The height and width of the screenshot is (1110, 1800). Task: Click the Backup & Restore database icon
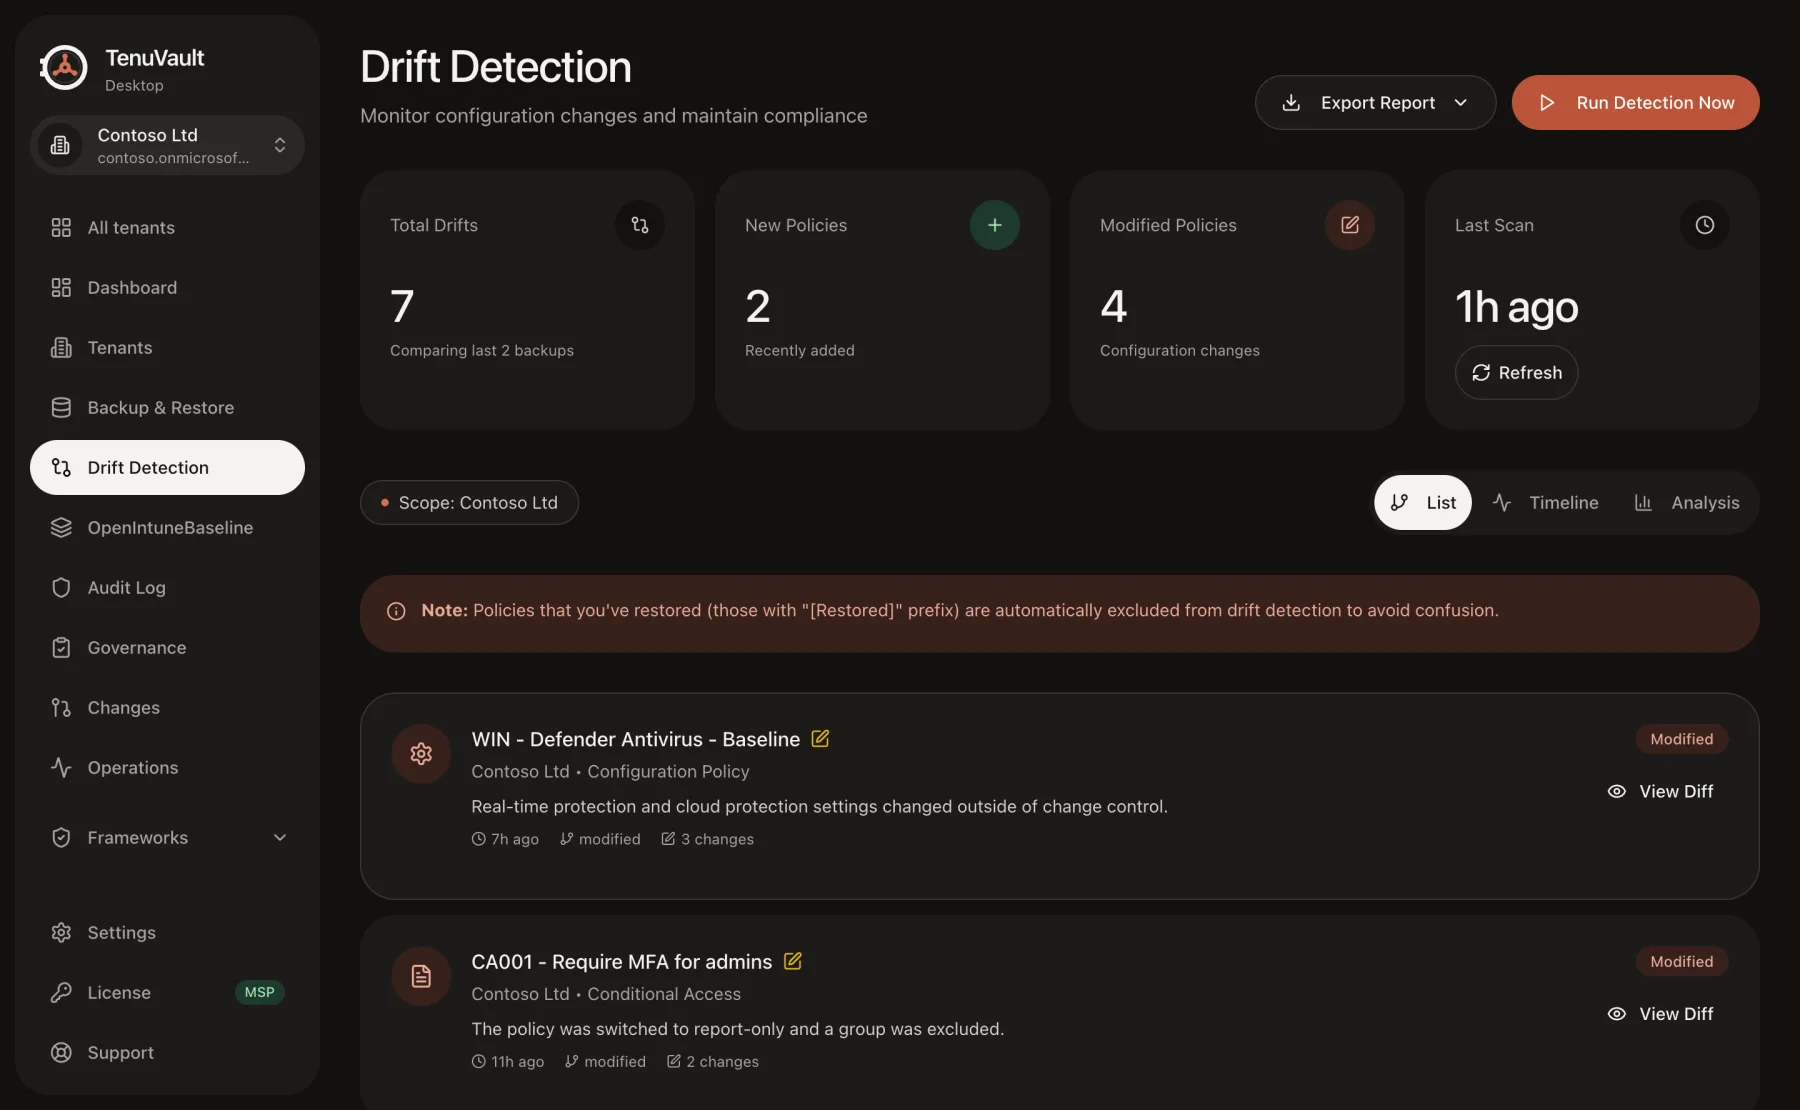click(x=61, y=407)
